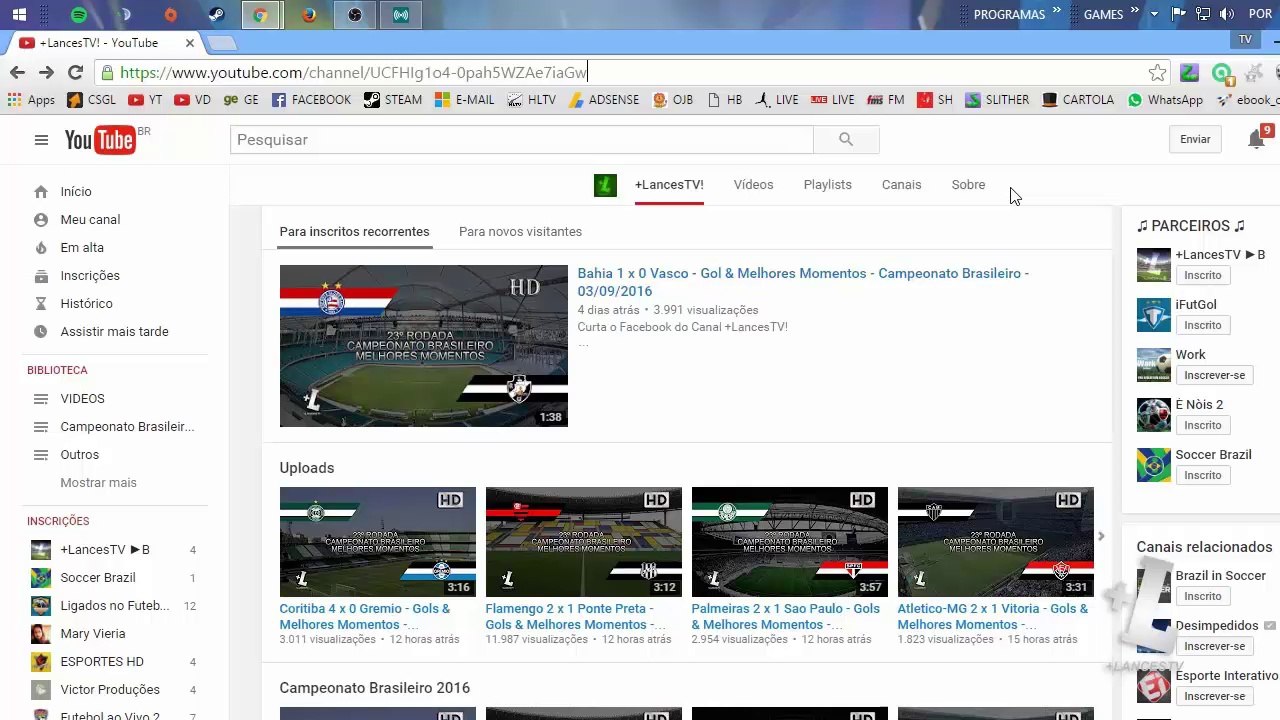Open the SLITHER bookmark
This screenshot has width=1280, height=720.
click(997, 100)
